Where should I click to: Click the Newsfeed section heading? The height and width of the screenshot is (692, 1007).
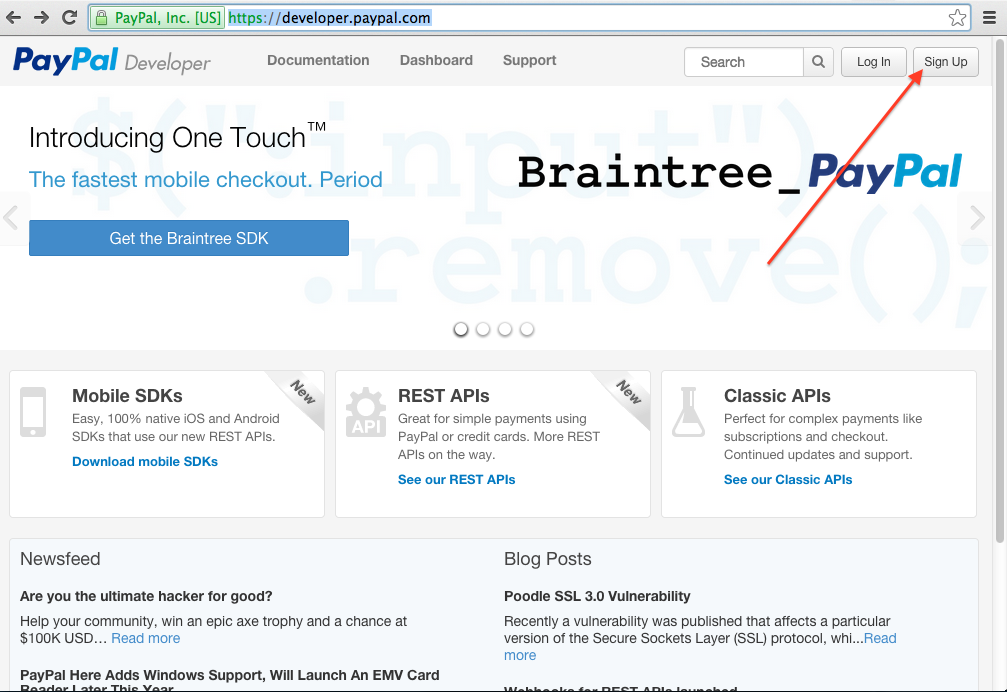[60, 559]
